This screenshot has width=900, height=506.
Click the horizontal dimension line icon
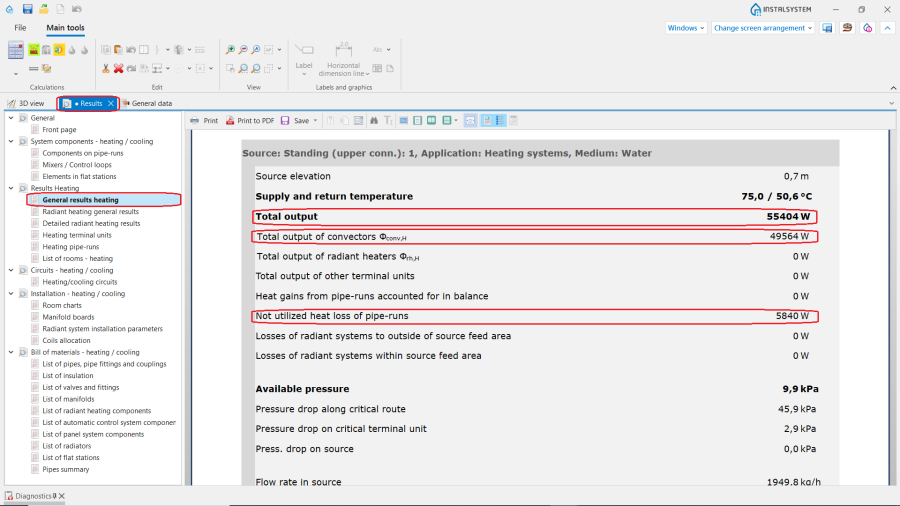[x=343, y=50]
